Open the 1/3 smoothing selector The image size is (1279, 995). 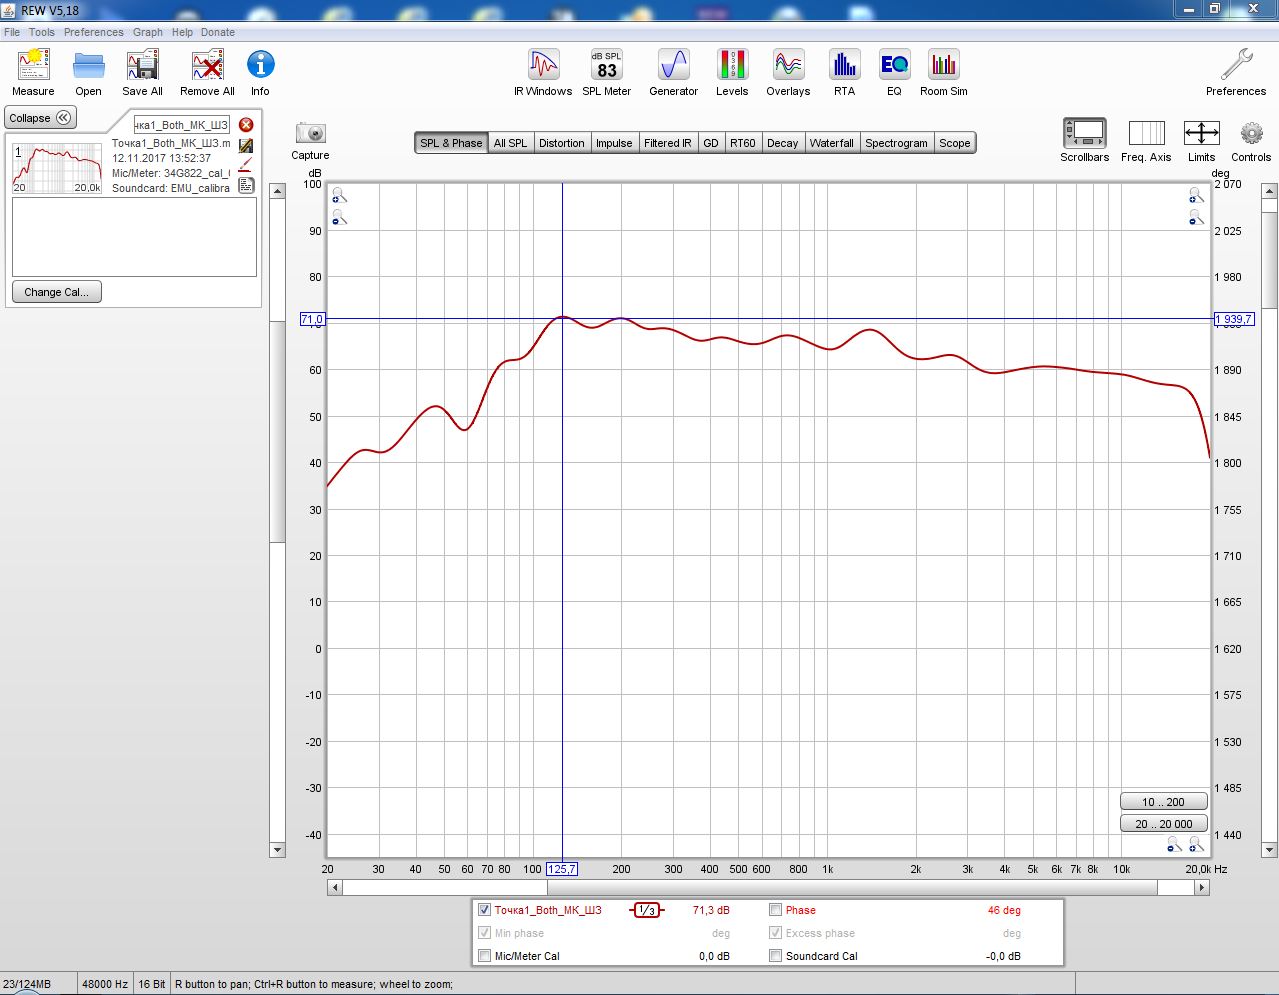click(647, 910)
